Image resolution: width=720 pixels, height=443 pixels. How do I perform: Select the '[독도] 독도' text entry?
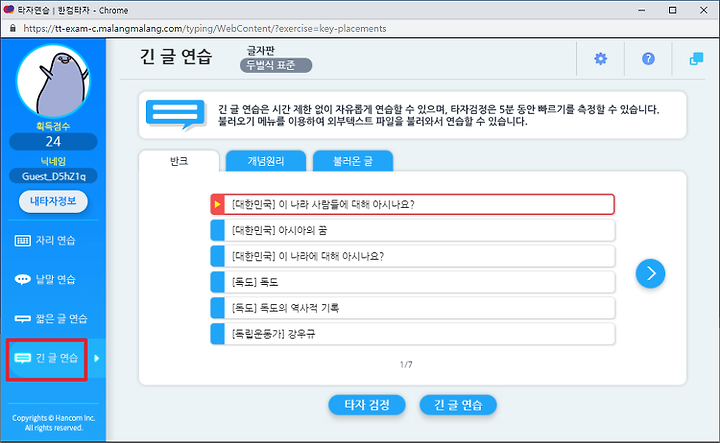coord(412,282)
